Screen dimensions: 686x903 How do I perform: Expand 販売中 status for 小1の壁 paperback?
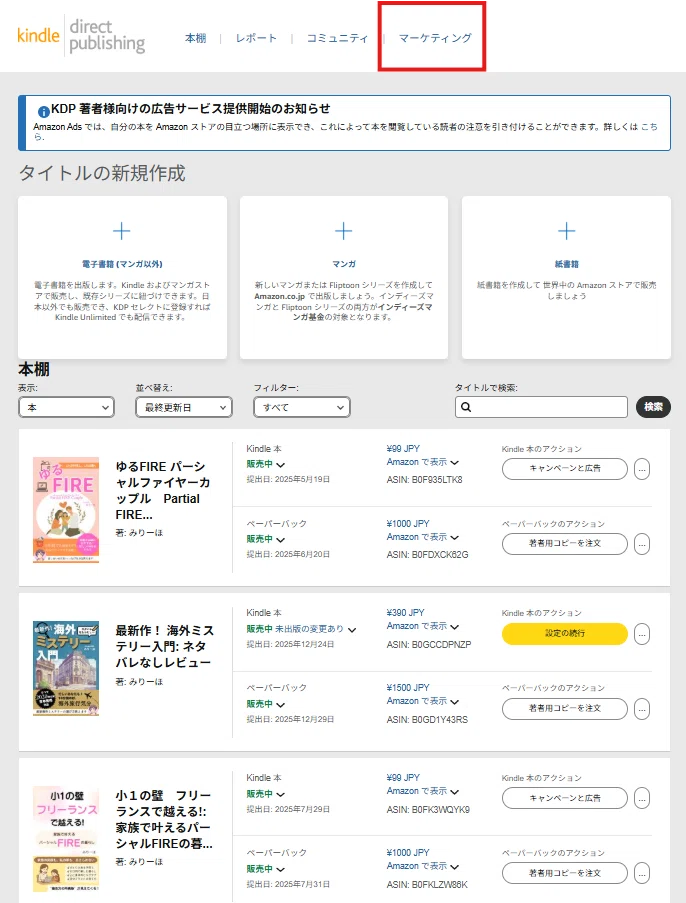(266, 868)
